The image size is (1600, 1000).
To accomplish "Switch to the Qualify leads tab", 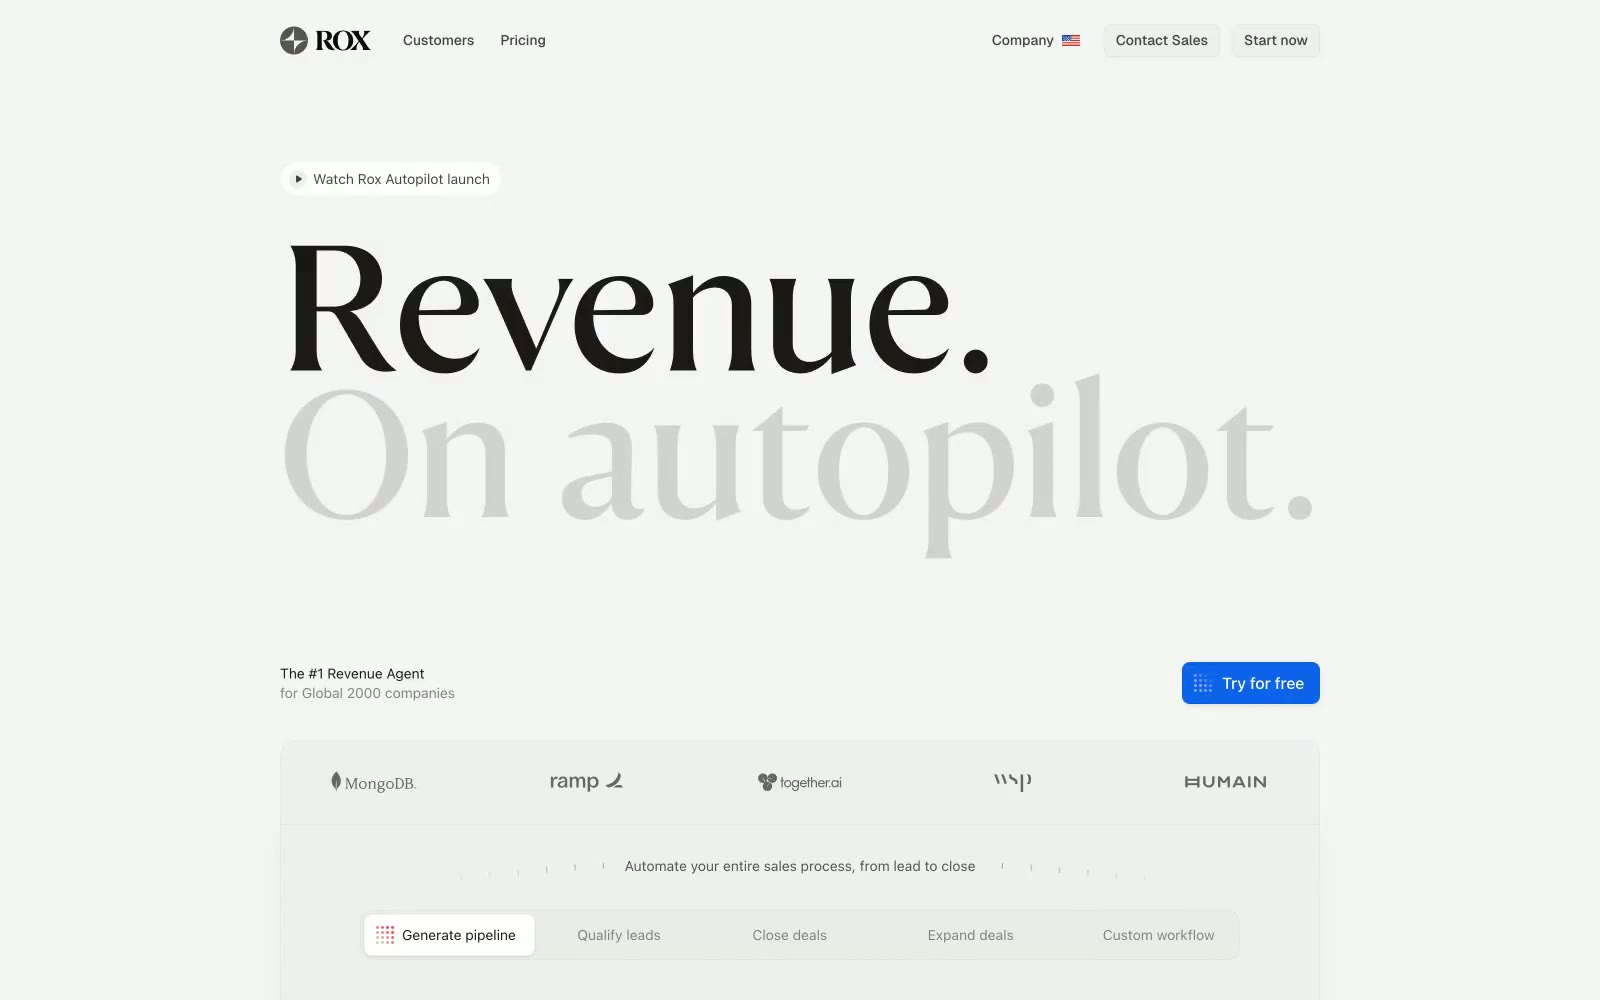I will (x=619, y=935).
